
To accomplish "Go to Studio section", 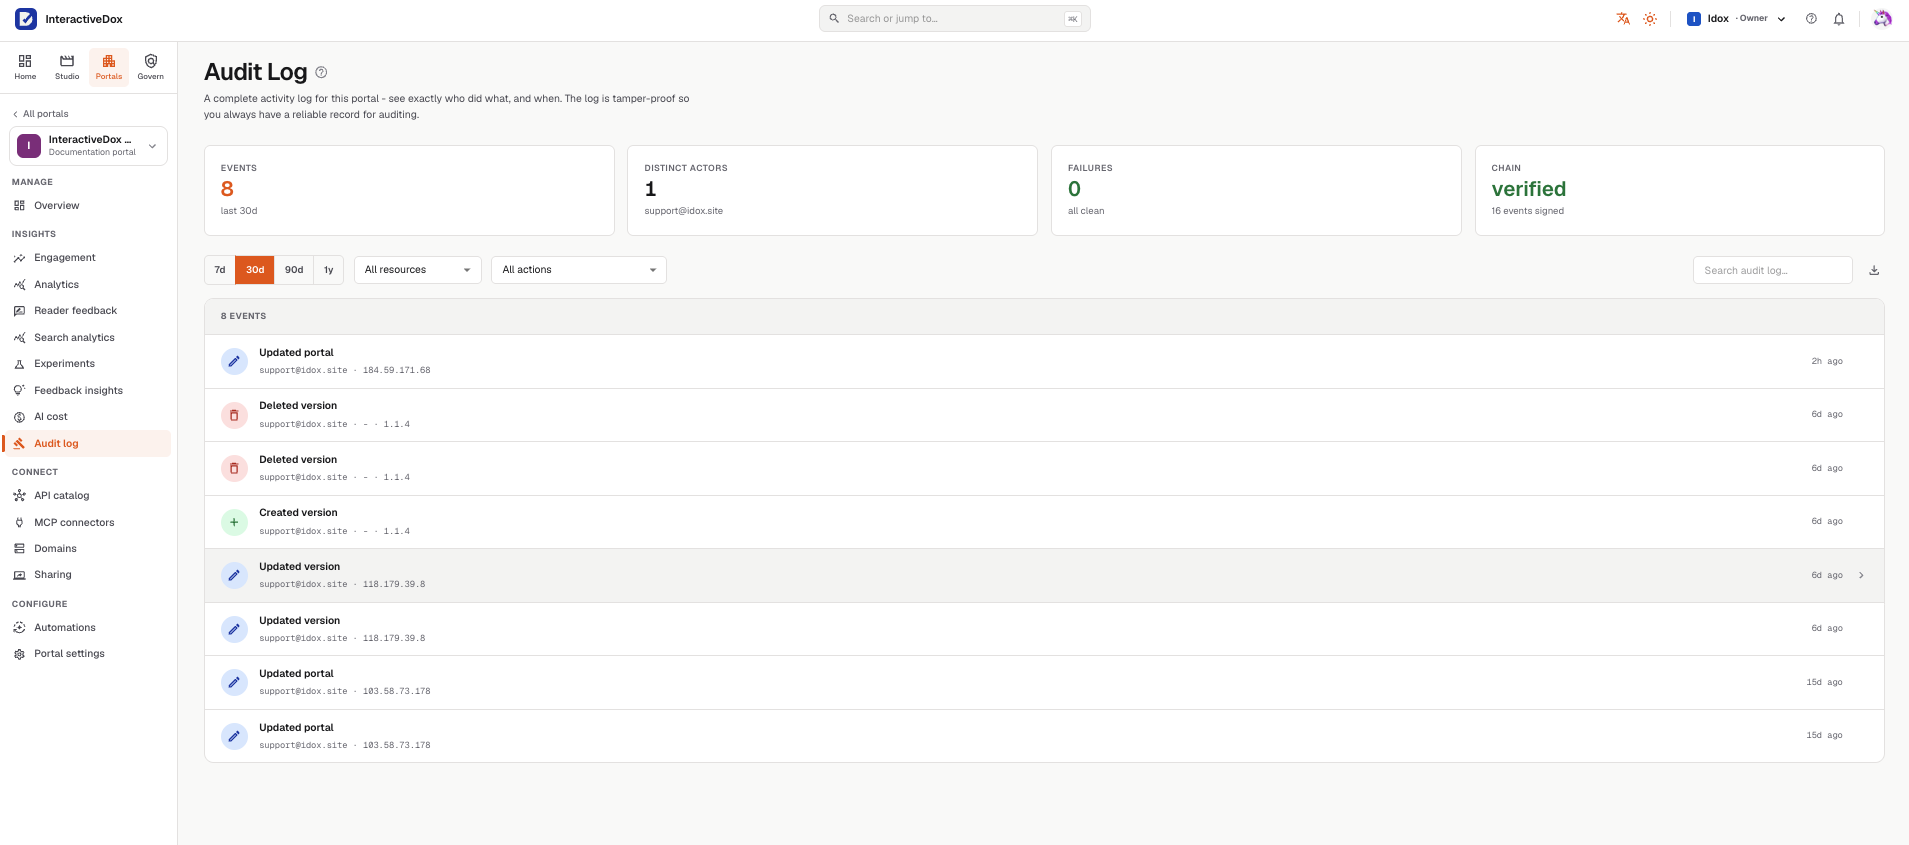I will click(x=67, y=67).
